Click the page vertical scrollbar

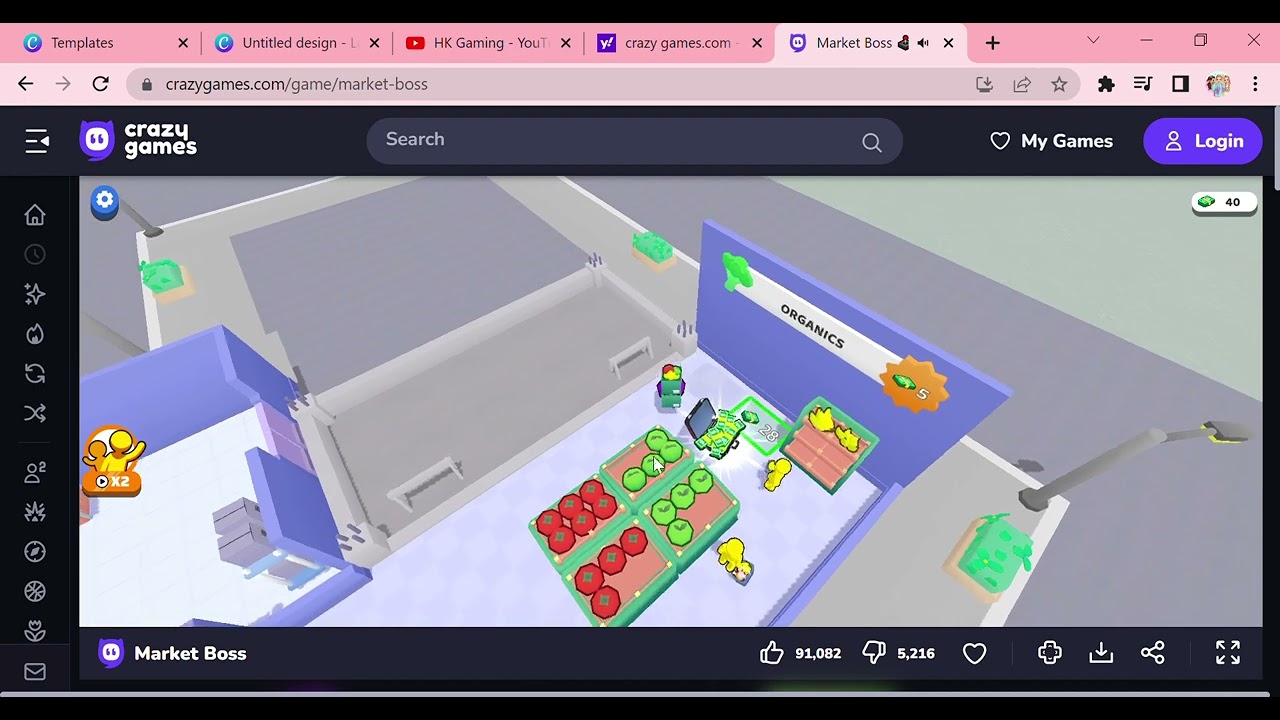coord(1275,148)
